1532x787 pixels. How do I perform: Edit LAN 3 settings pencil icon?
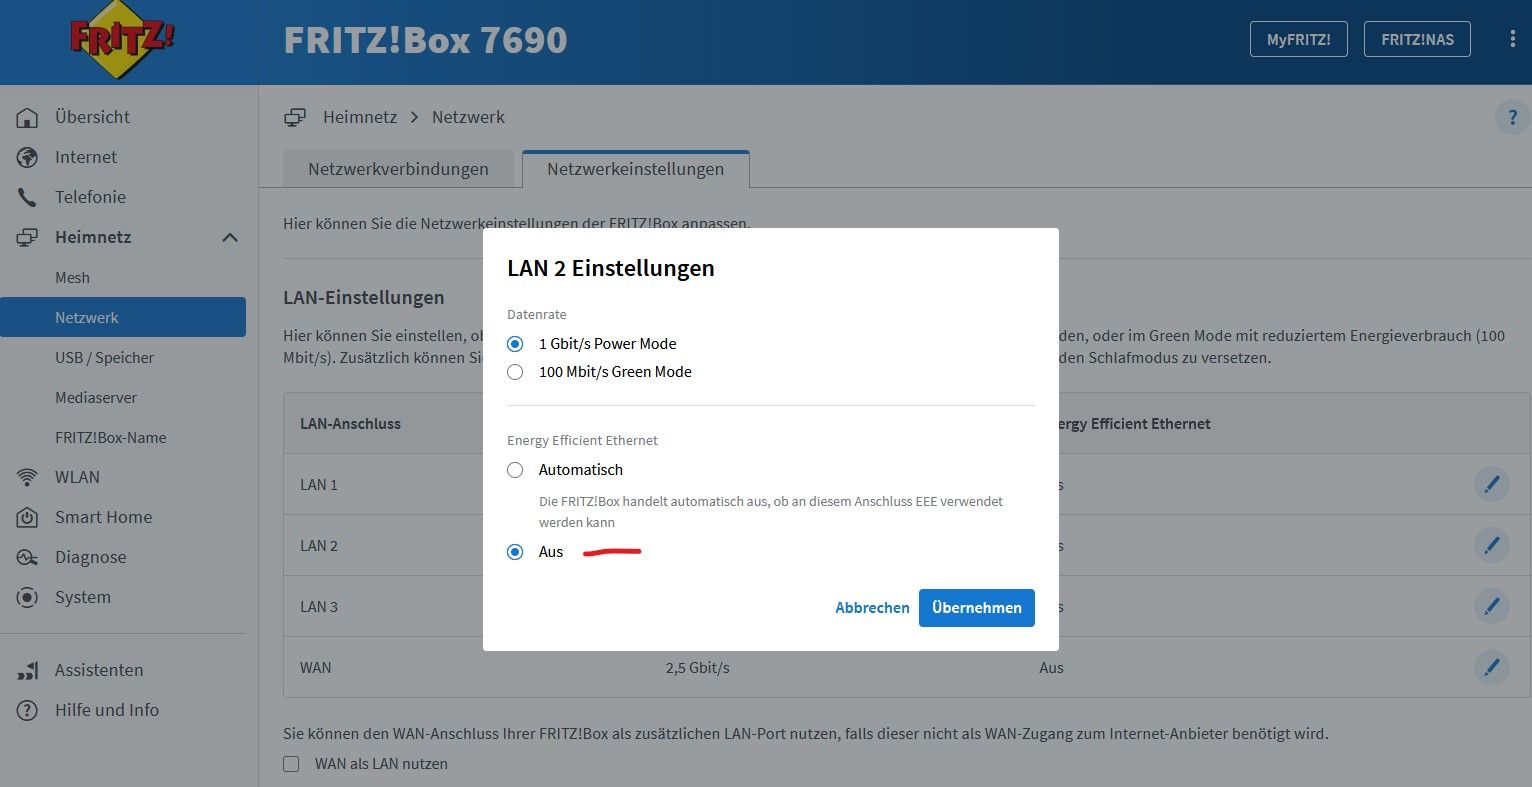[1491, 607]
